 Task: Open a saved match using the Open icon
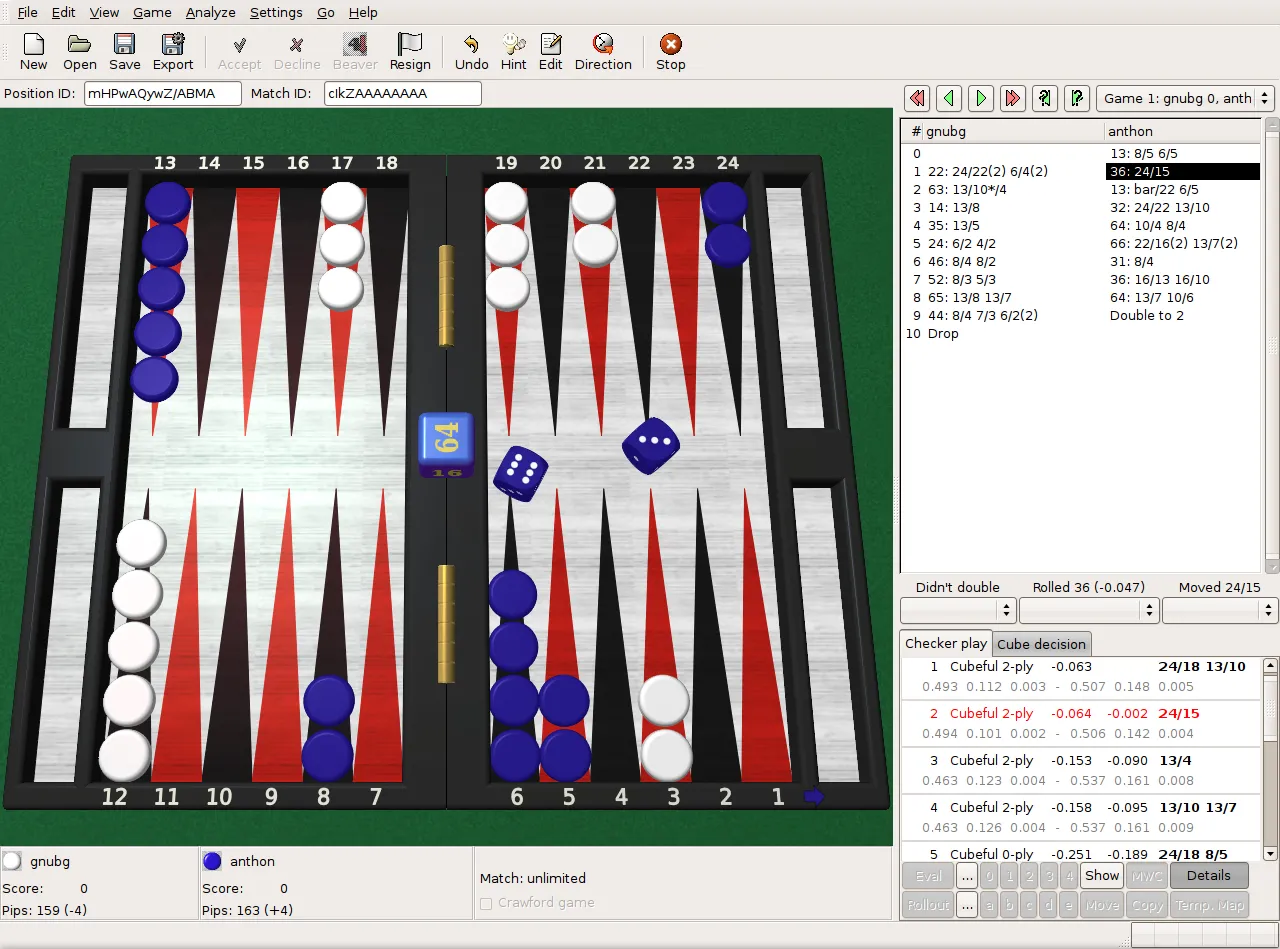pos(79,51)
